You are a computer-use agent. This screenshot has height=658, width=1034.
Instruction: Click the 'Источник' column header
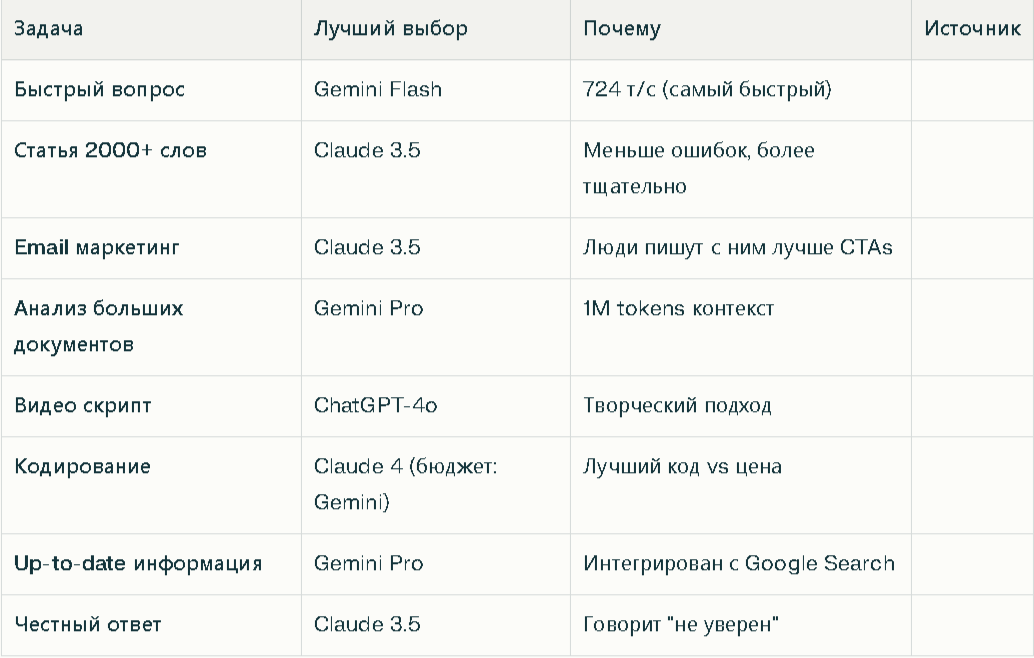[972, 28]
